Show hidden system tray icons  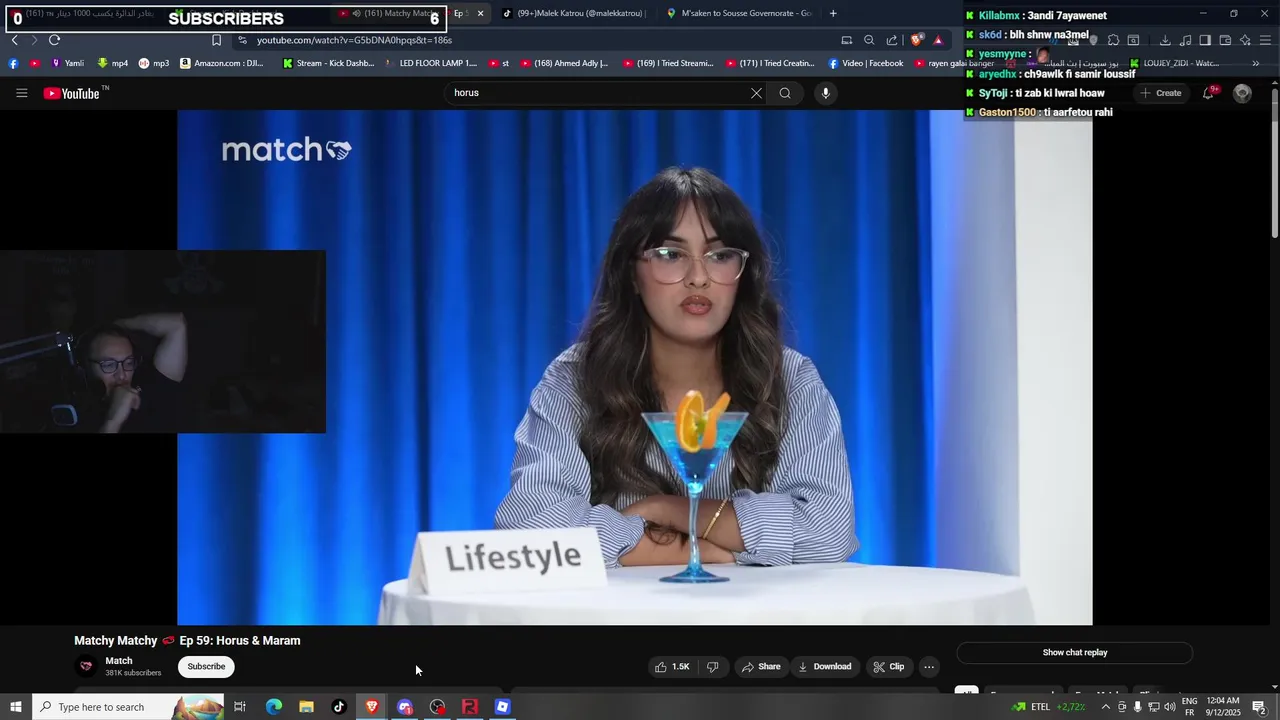pyautogui.click(x=1105, y=707)
